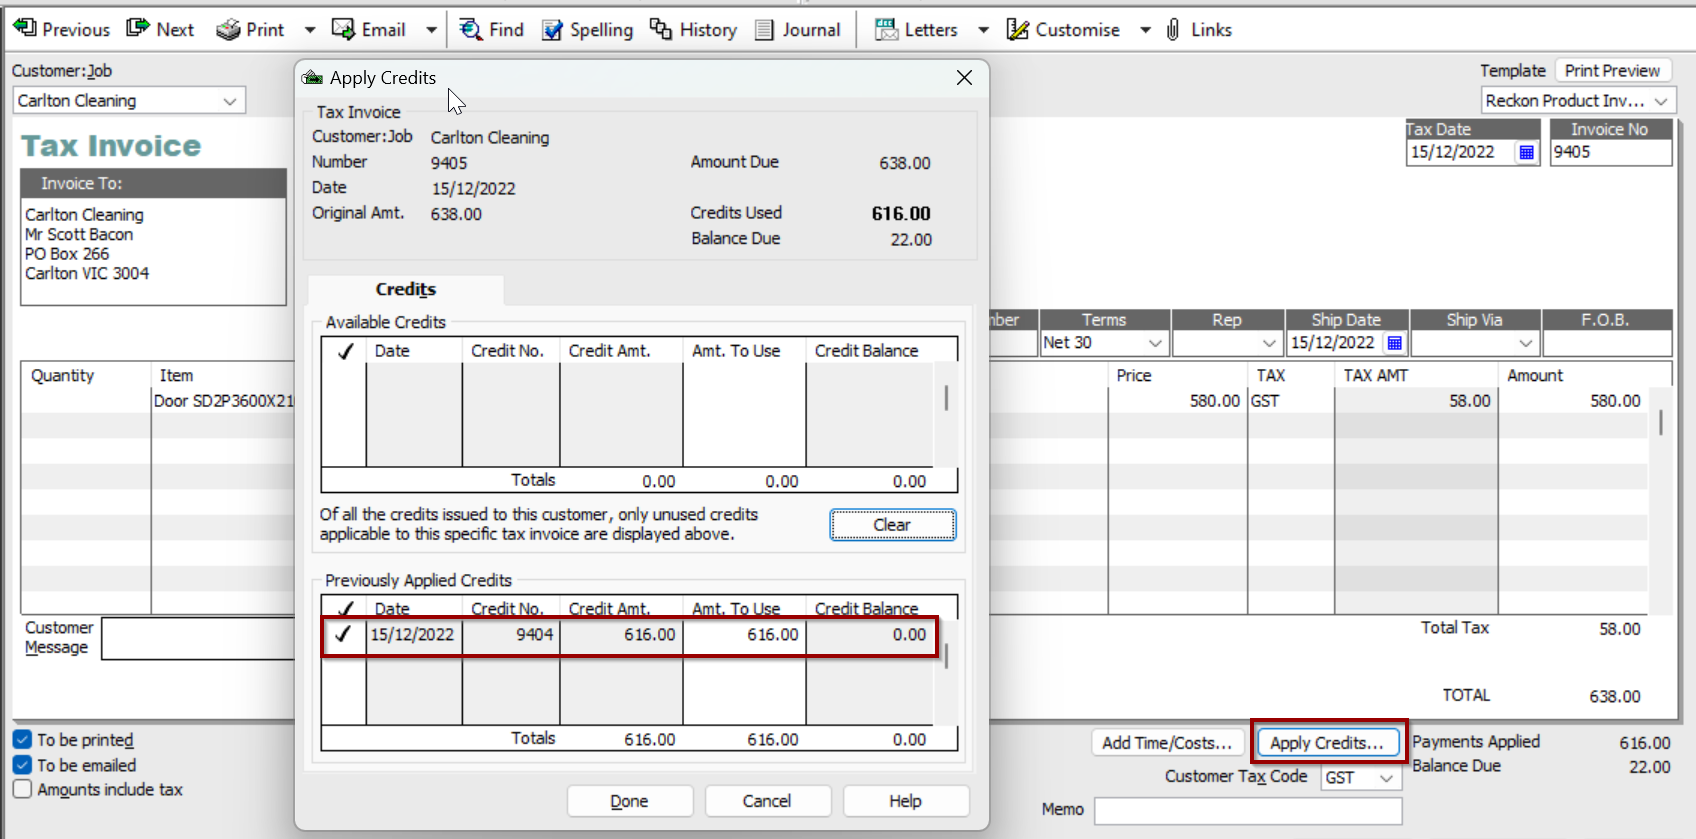Viewport: 1696px width, 839px height.
Task: Click the Find magnifier icon
Action: [470, 30]
